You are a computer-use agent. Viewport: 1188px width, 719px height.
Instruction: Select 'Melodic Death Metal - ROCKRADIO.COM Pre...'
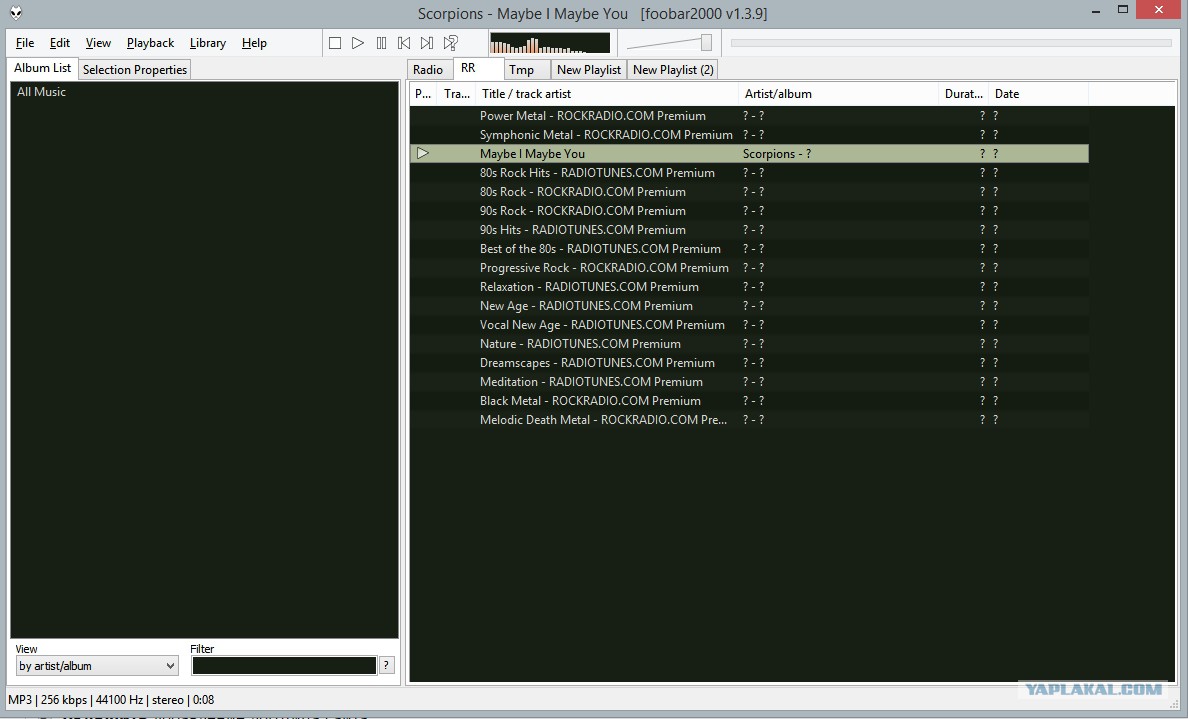point(749,419)
